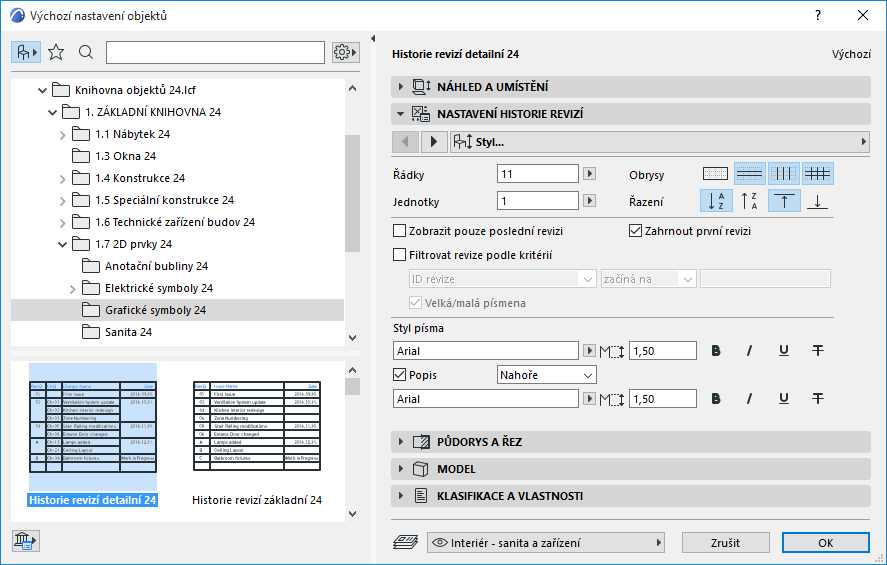Viewport: 887px width, 565px height.
Task: Enable Filtrovat revize podle kritérií checkbox
Action: [400, 255]
